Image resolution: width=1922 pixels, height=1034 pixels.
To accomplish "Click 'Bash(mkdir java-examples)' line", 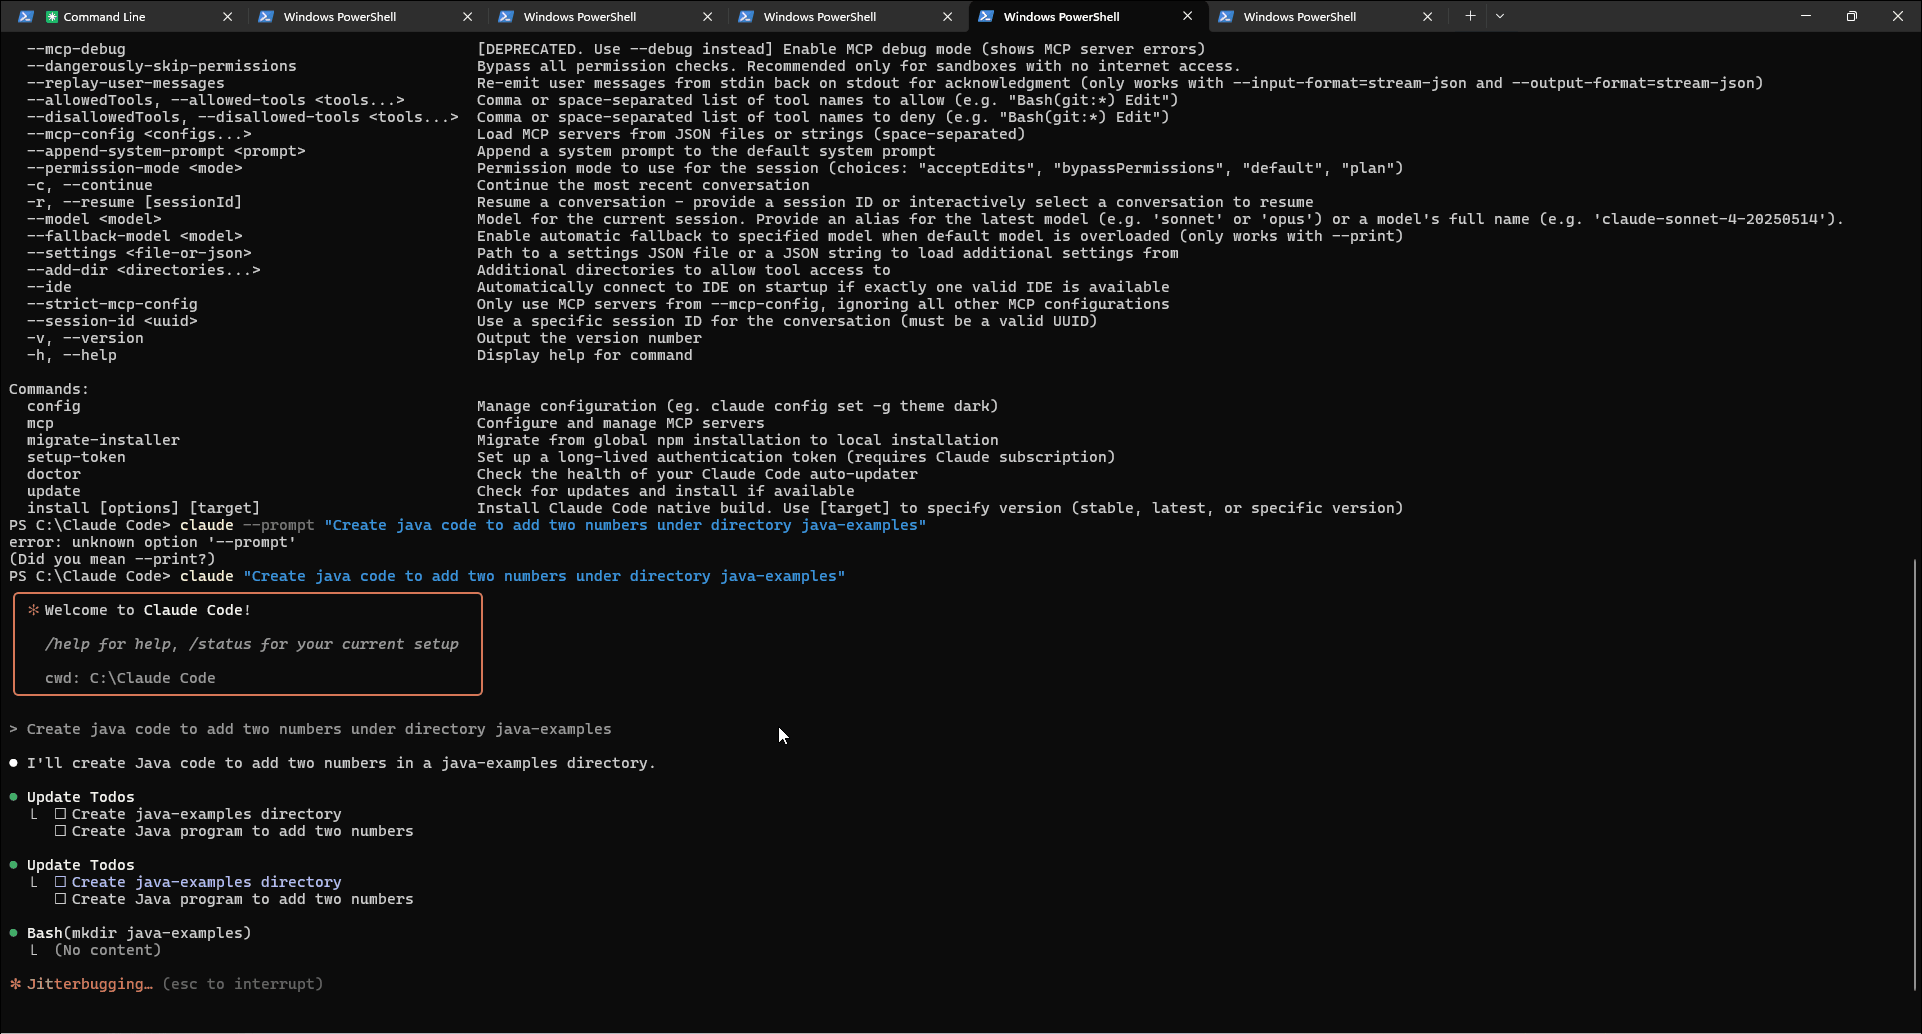I will click(139, 933).
